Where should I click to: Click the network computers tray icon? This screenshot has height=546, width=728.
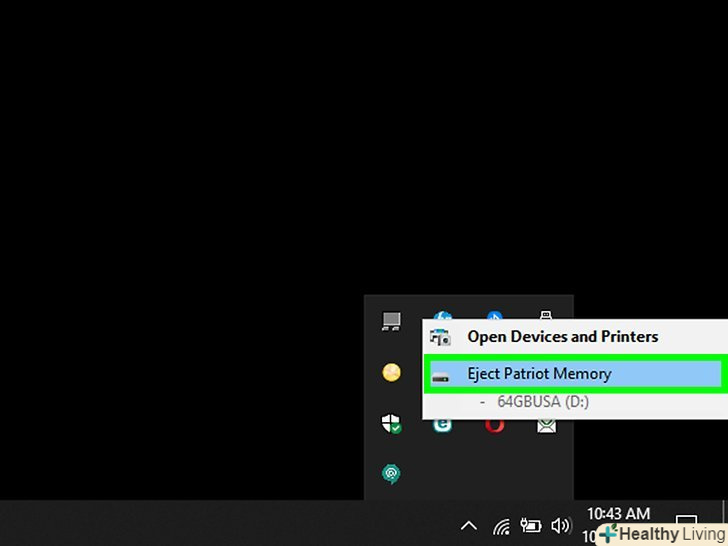[391, 321]
